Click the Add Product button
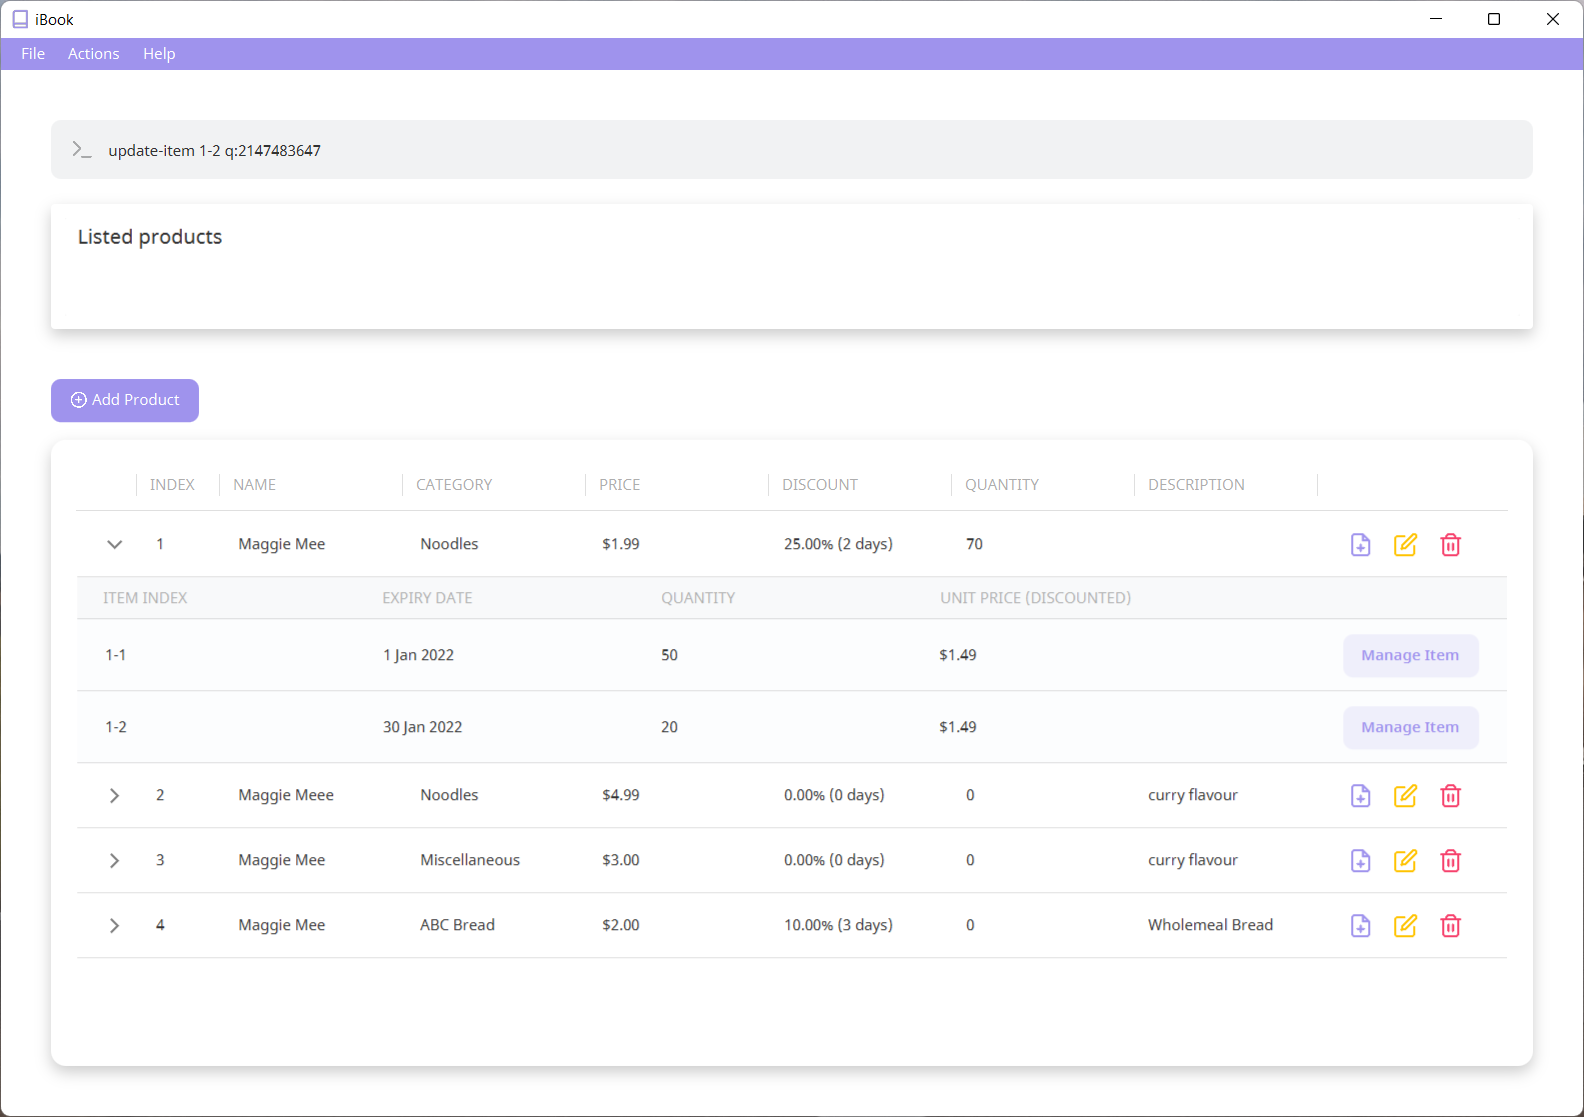 coord(125,400)
